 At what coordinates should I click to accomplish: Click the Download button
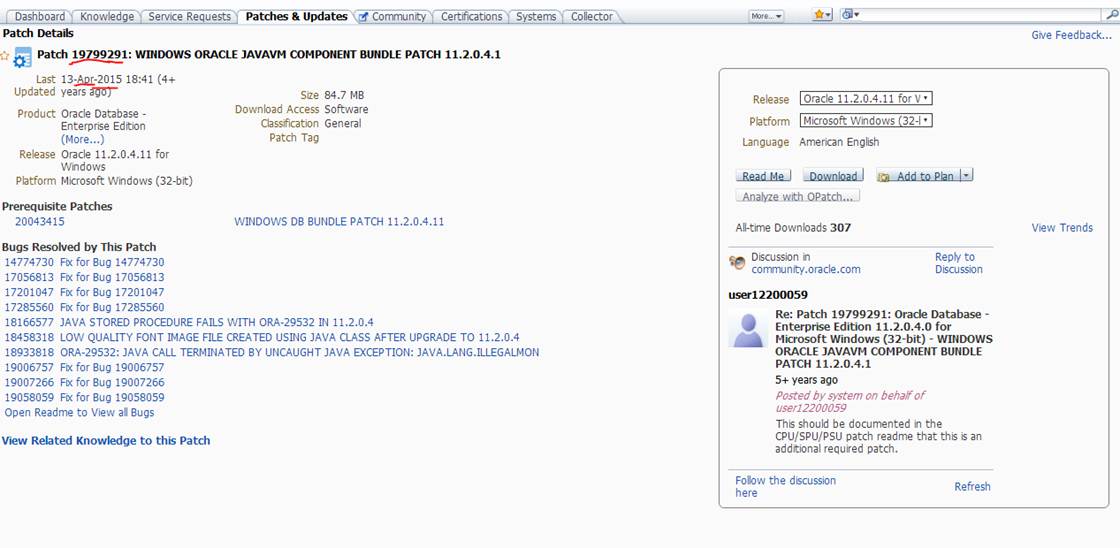coord(833,176)
